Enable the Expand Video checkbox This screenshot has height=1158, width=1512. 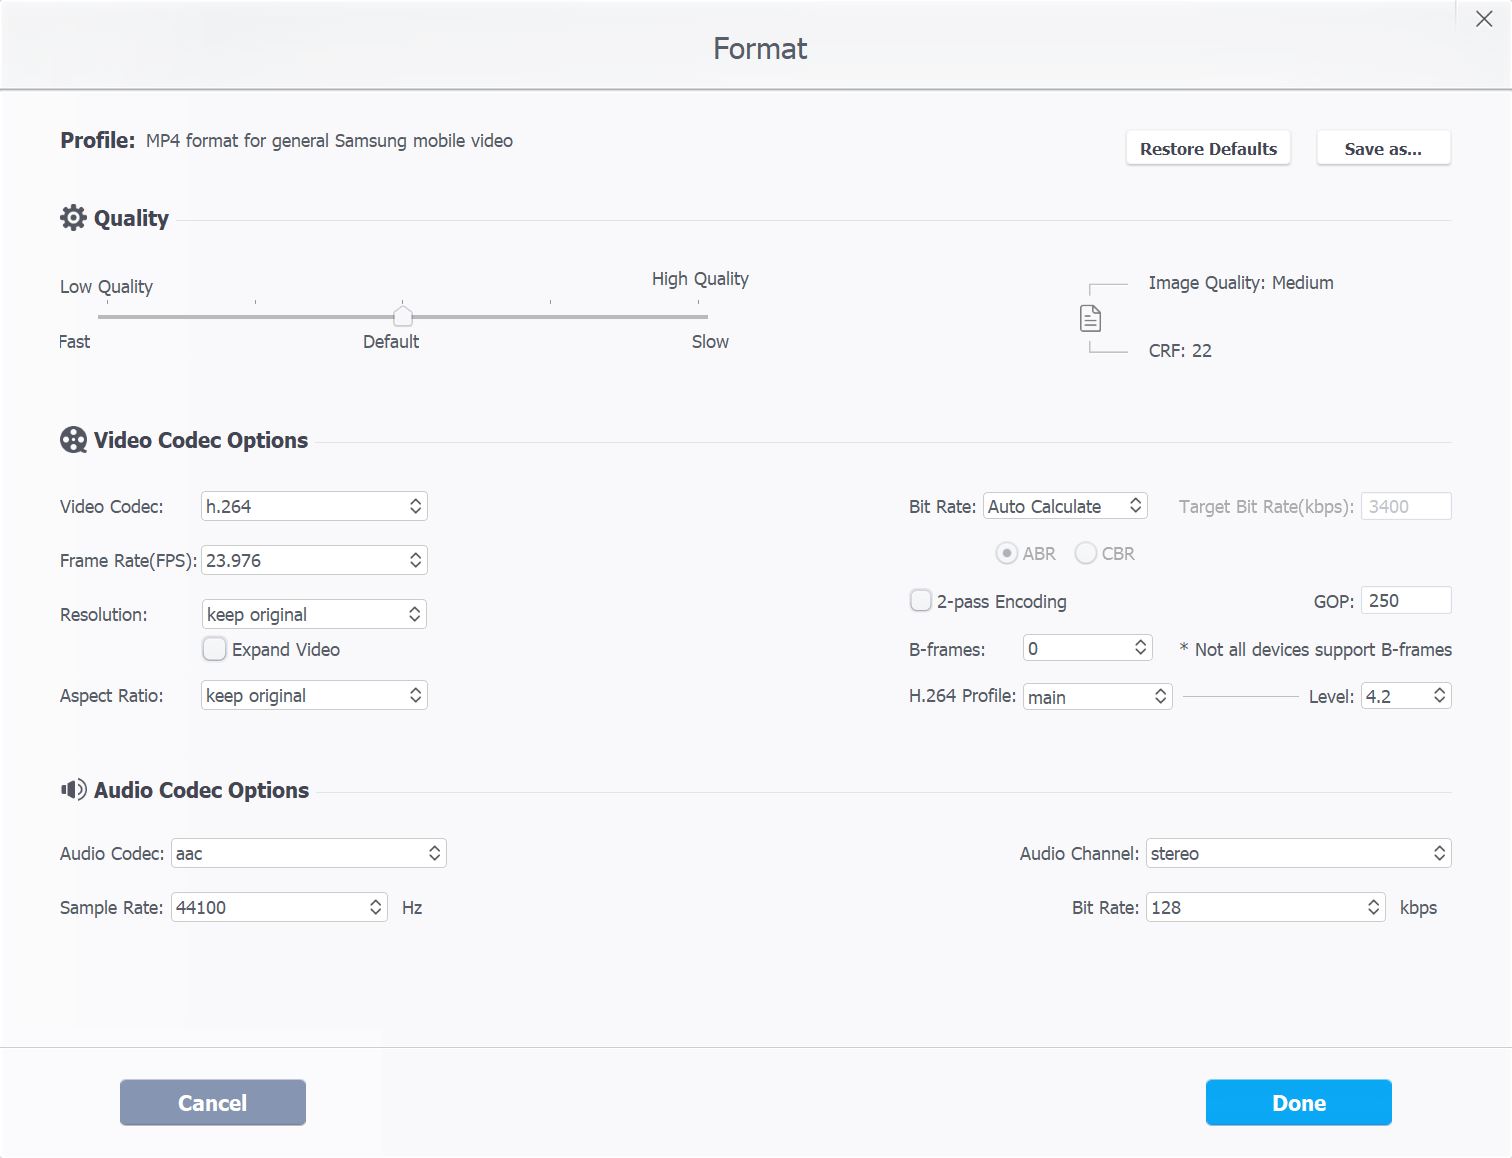click(x=214, y=649)
